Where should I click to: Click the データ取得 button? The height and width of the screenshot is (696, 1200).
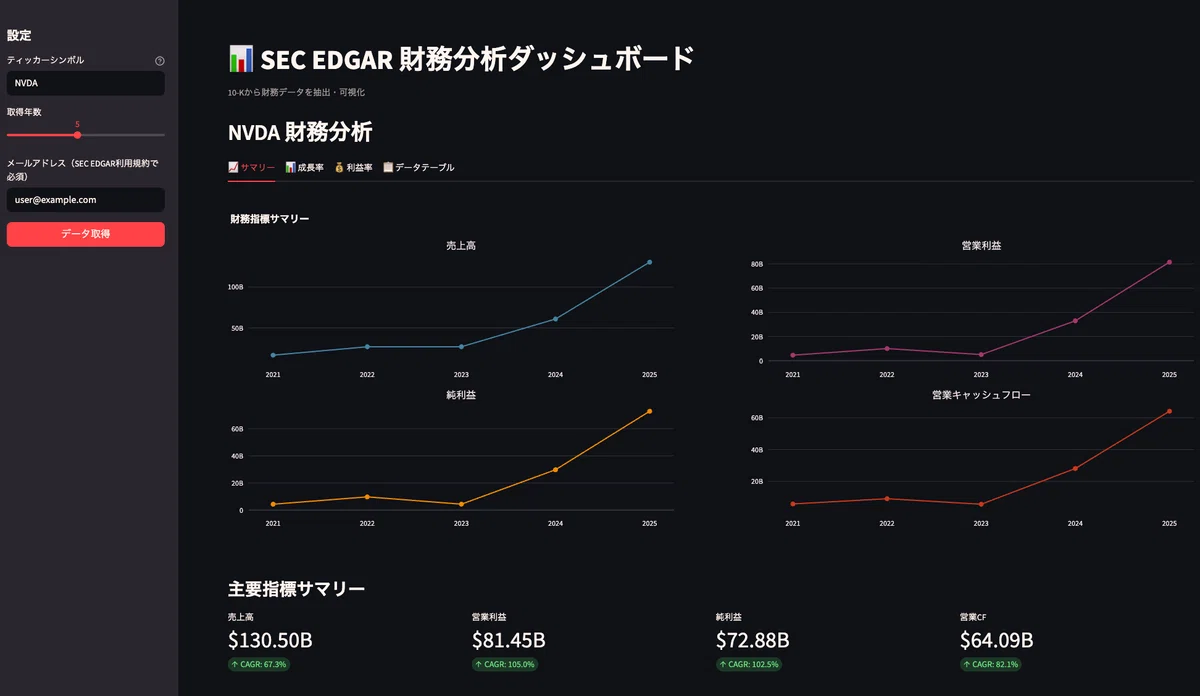click(86, 234)
